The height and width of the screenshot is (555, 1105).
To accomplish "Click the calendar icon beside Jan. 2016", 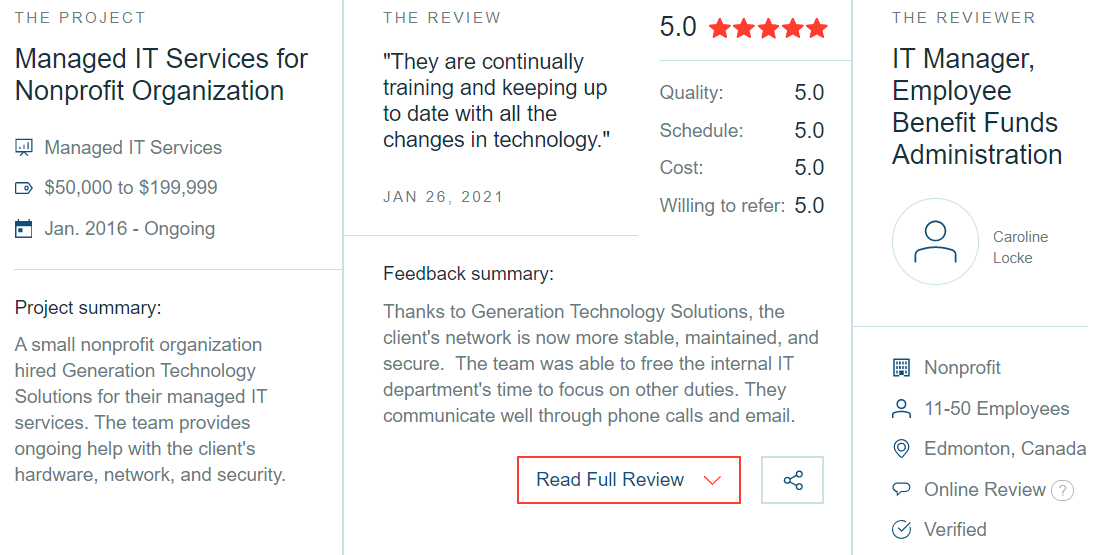I will [24, 229].
